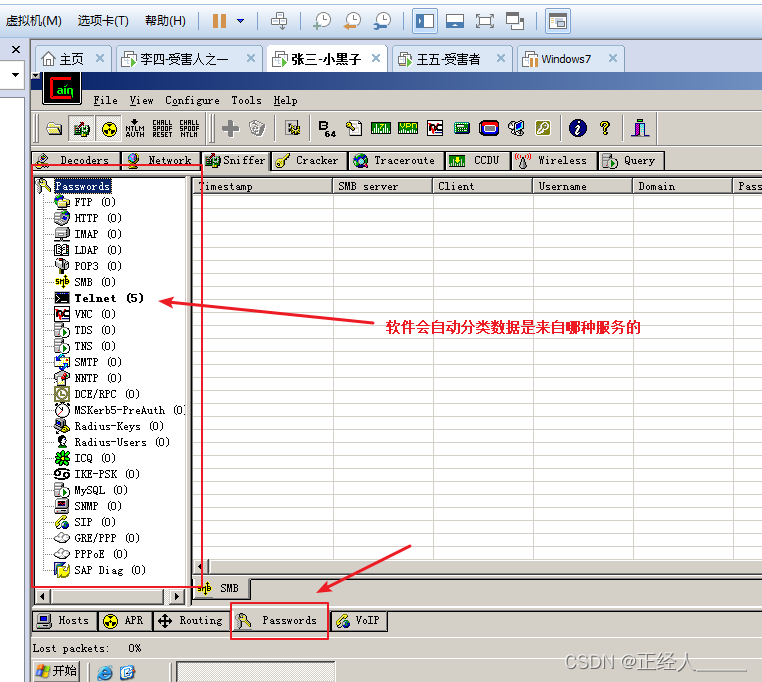Switch to the Wireless tab
The height and width of the screenshot is (682, 762).
point(554,160)
